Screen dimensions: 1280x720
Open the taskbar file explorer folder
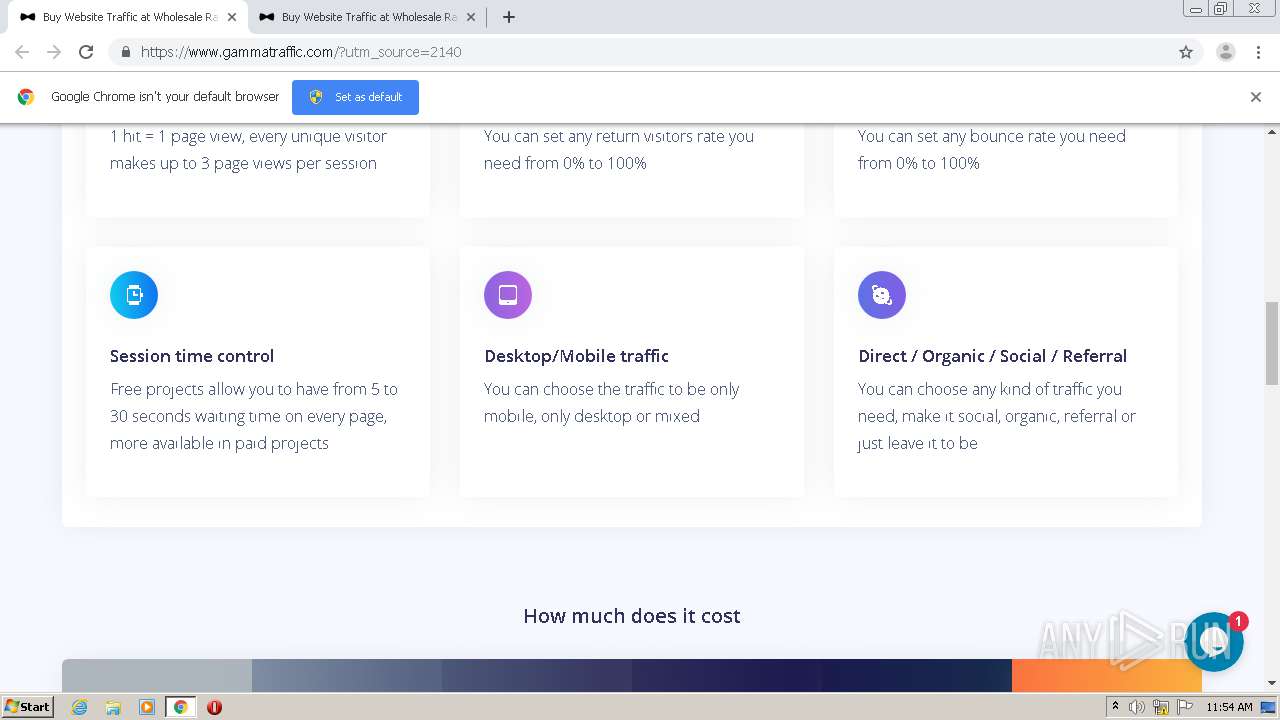coord(113,707)
